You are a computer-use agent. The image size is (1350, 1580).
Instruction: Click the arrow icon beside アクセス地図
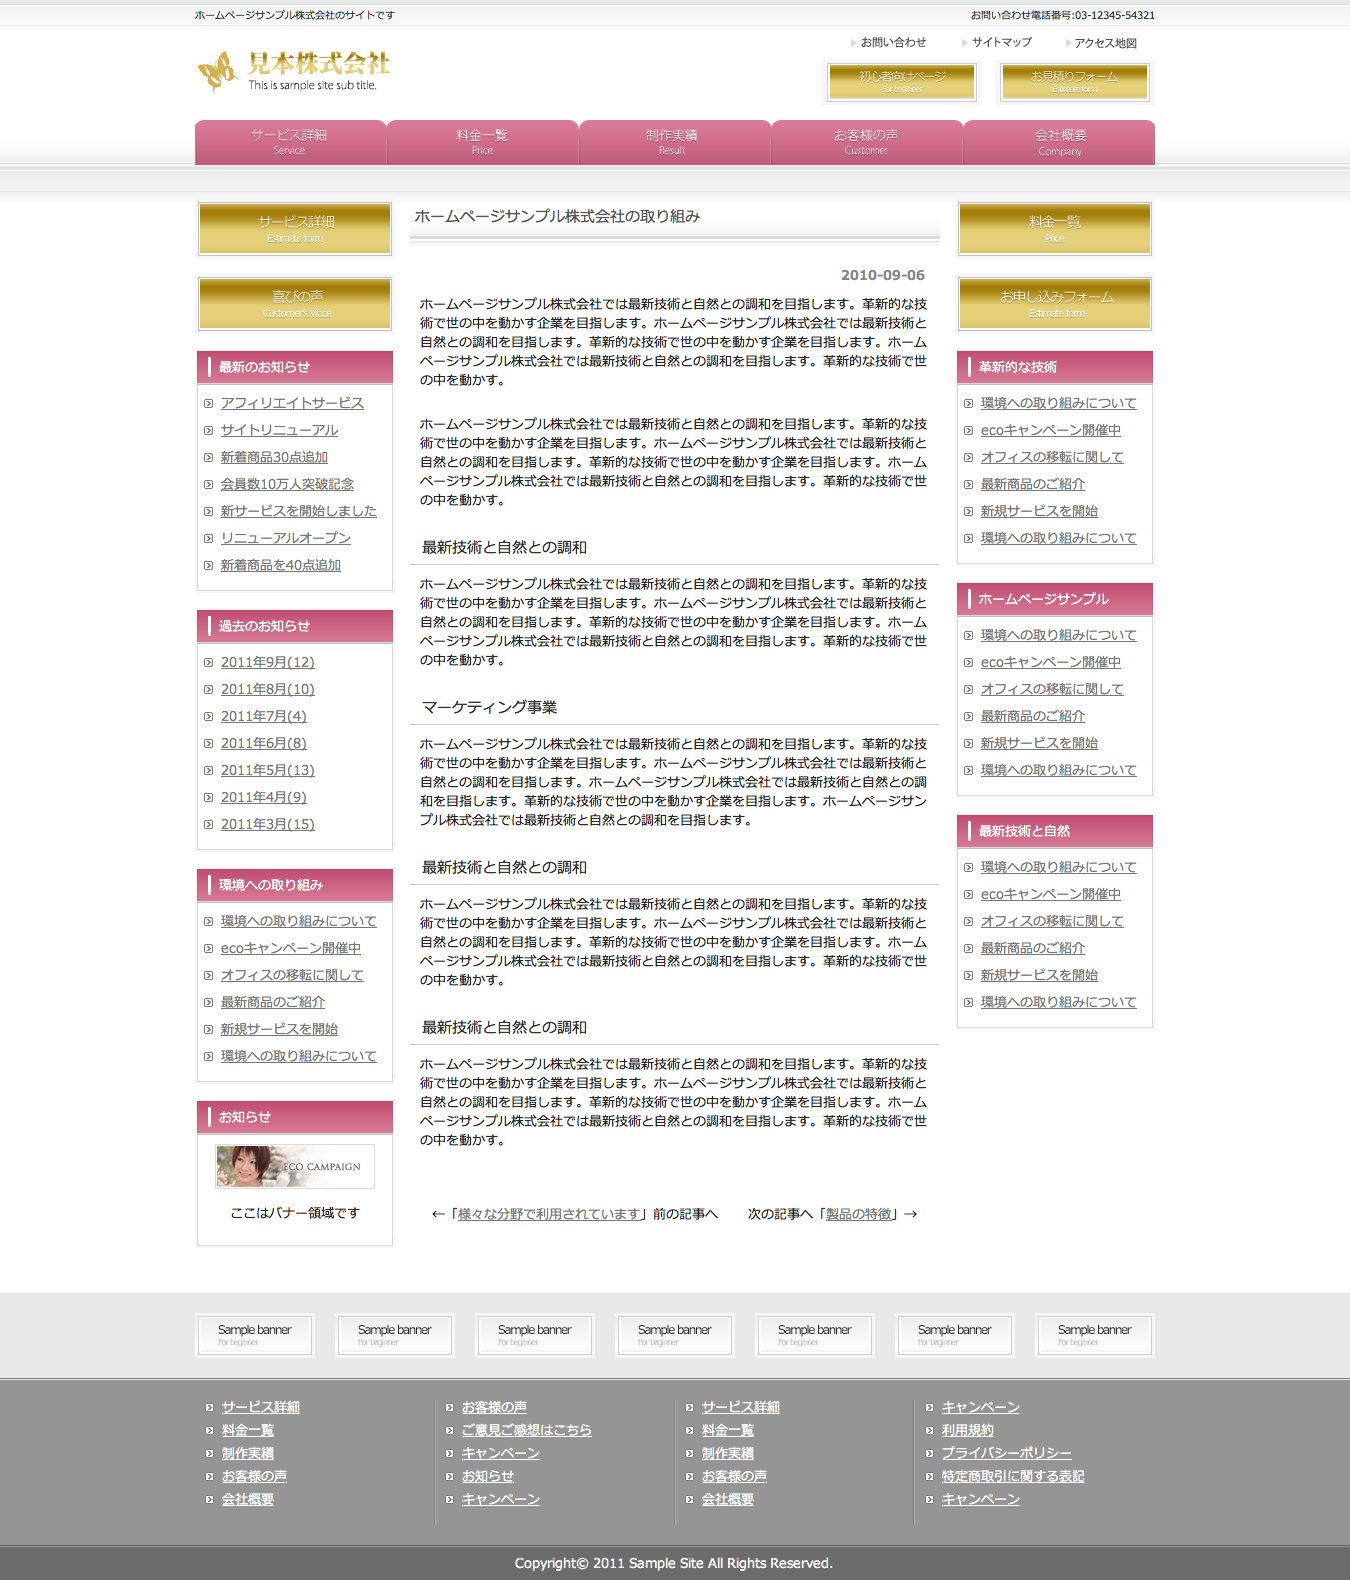point(1068,44)
